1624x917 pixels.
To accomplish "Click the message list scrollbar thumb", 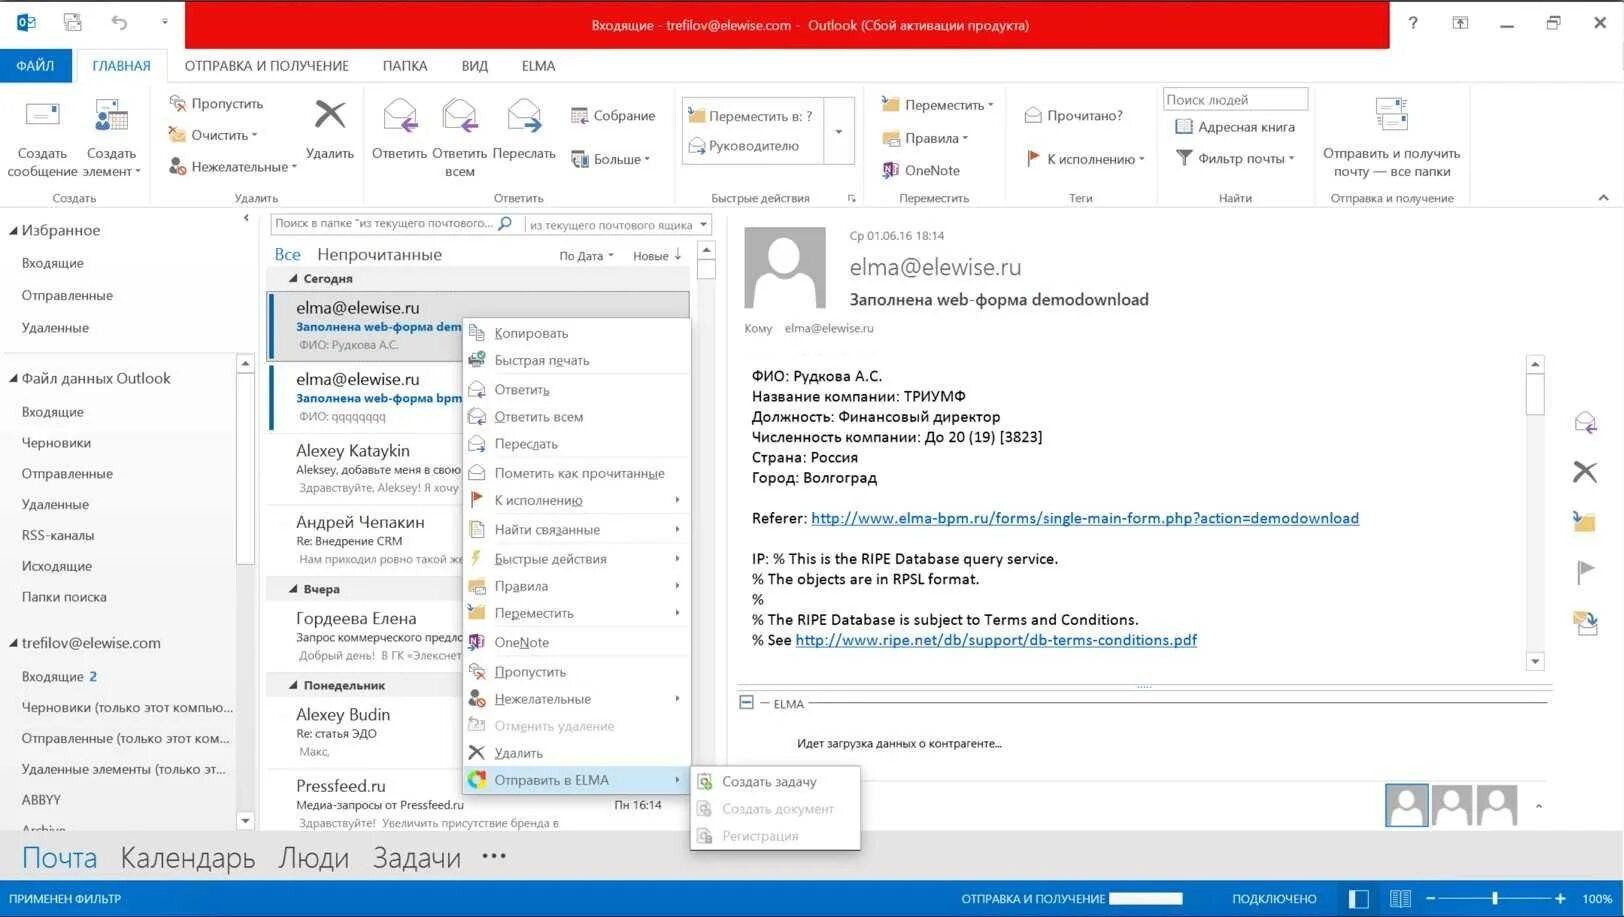I will pyautogui.click(x=707, y=270).
